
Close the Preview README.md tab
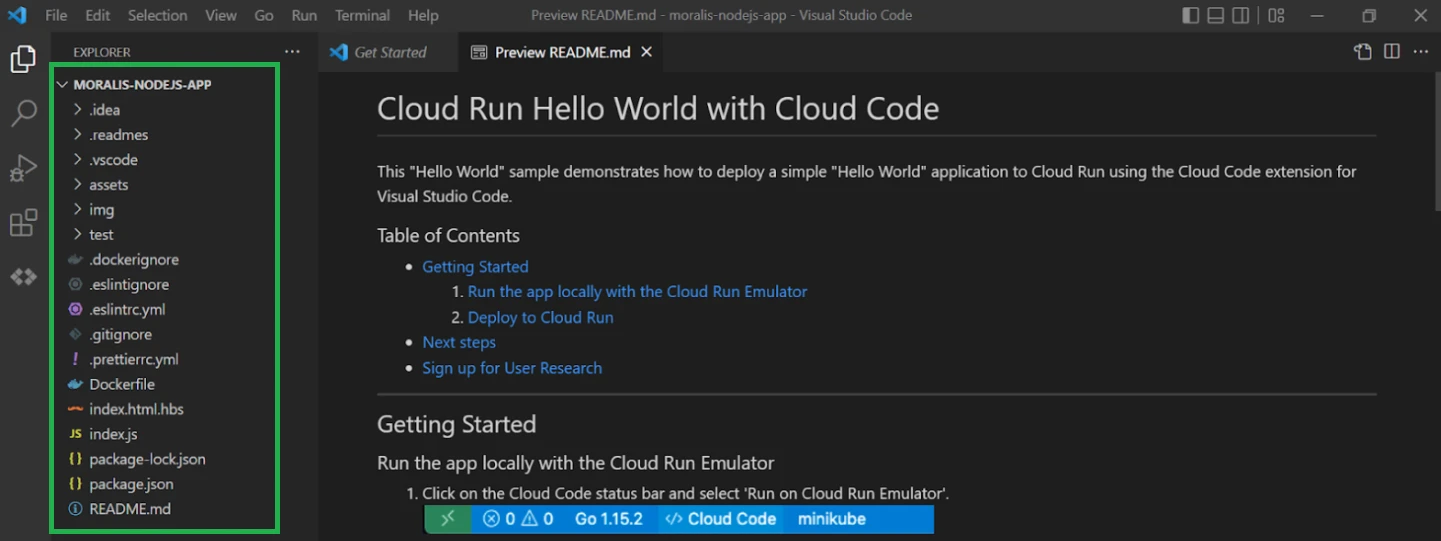coord(646,52)
